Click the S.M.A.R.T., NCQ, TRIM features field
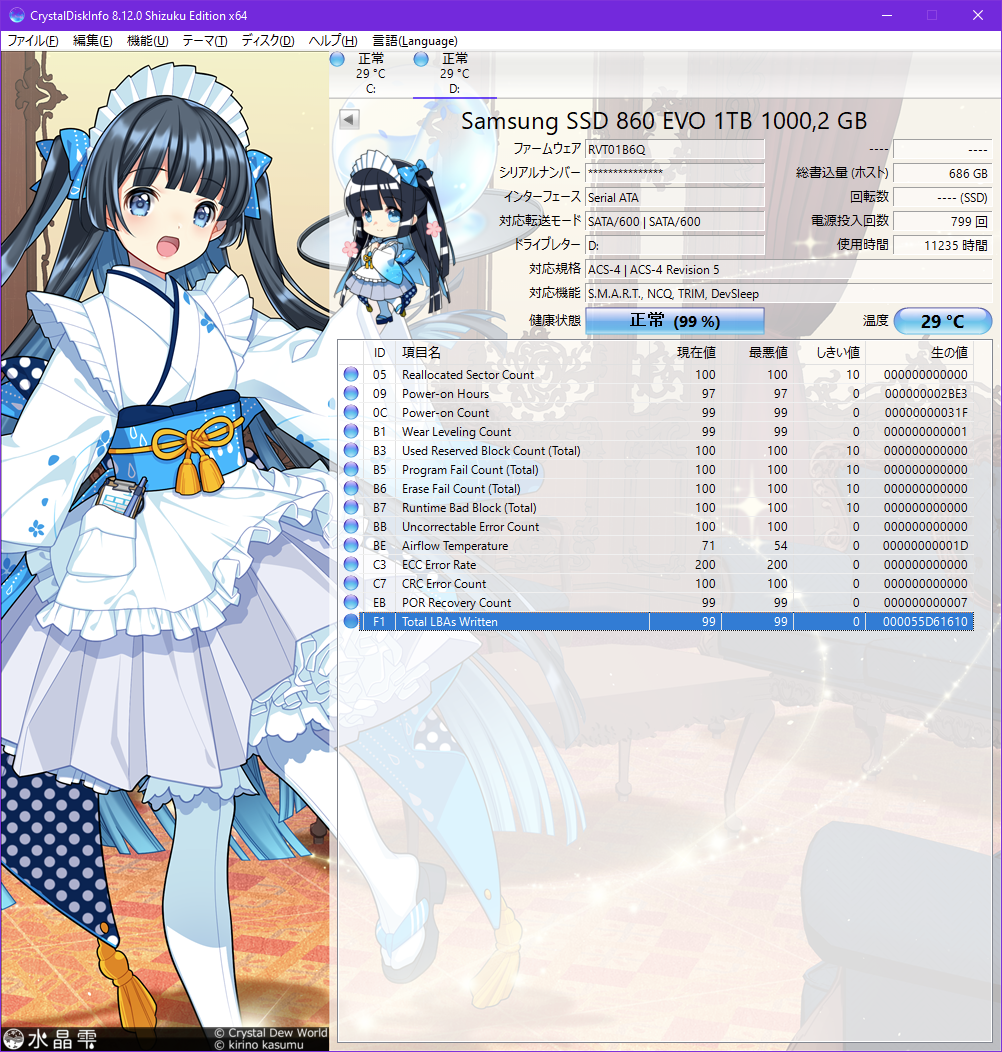The image size is (1002, 1052). pos(789,294)
